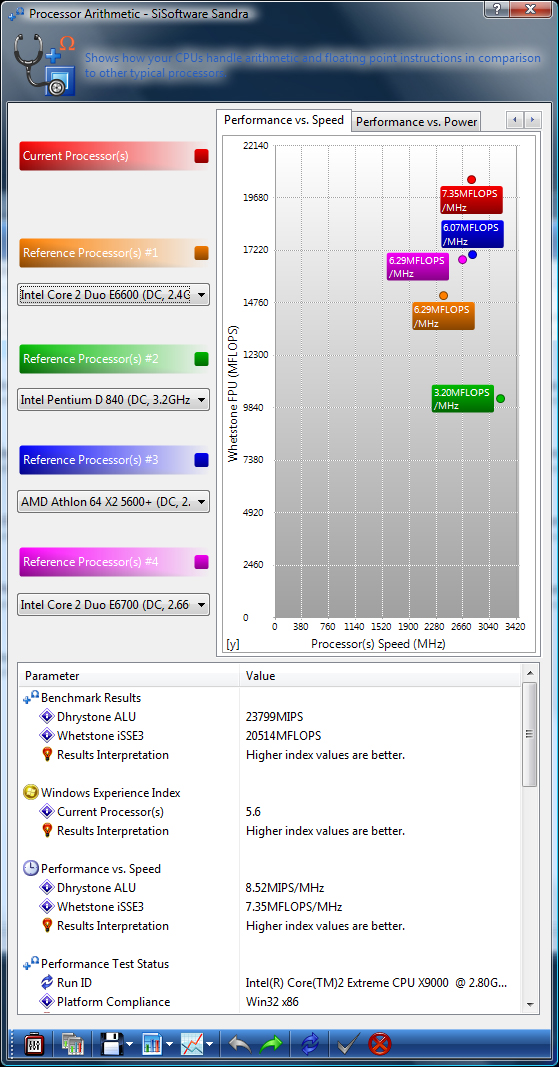Click the red 7.35MFLOPS/MHz chart label
Screen dimensions: 559x1067
pos(471,200)
